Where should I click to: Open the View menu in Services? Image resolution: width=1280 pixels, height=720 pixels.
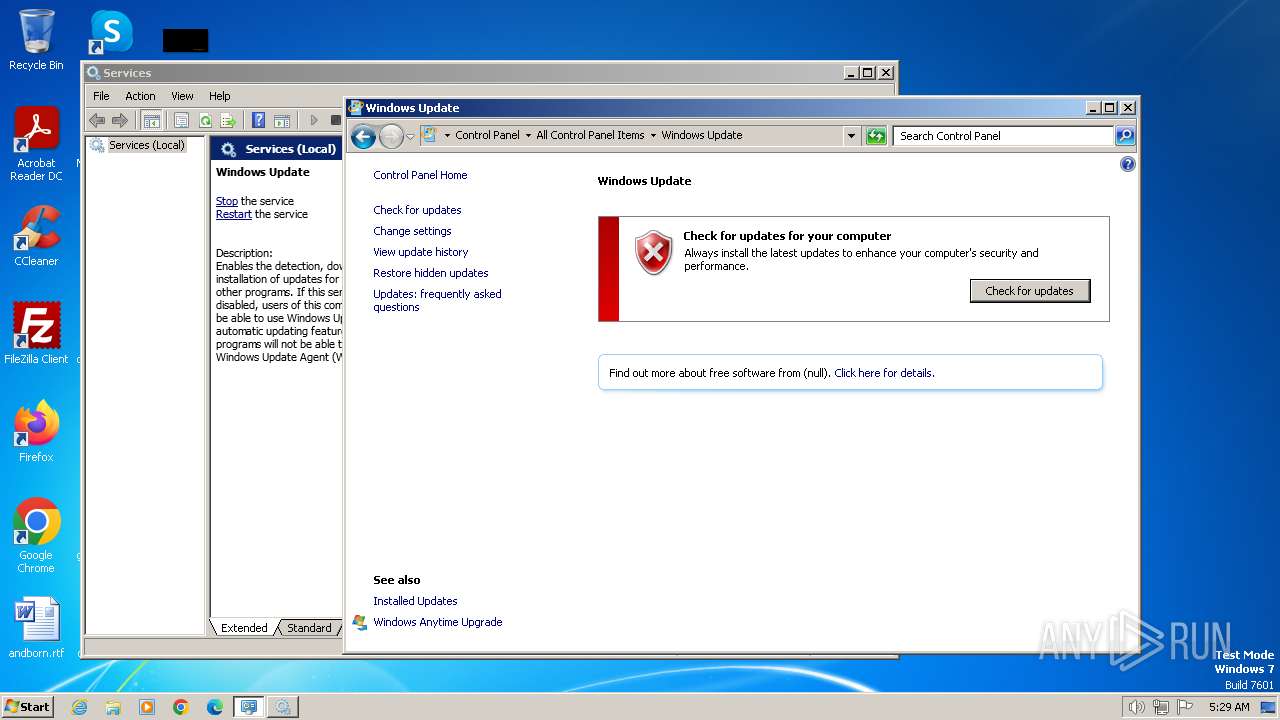pyautogui.click(x=182, y=96)
